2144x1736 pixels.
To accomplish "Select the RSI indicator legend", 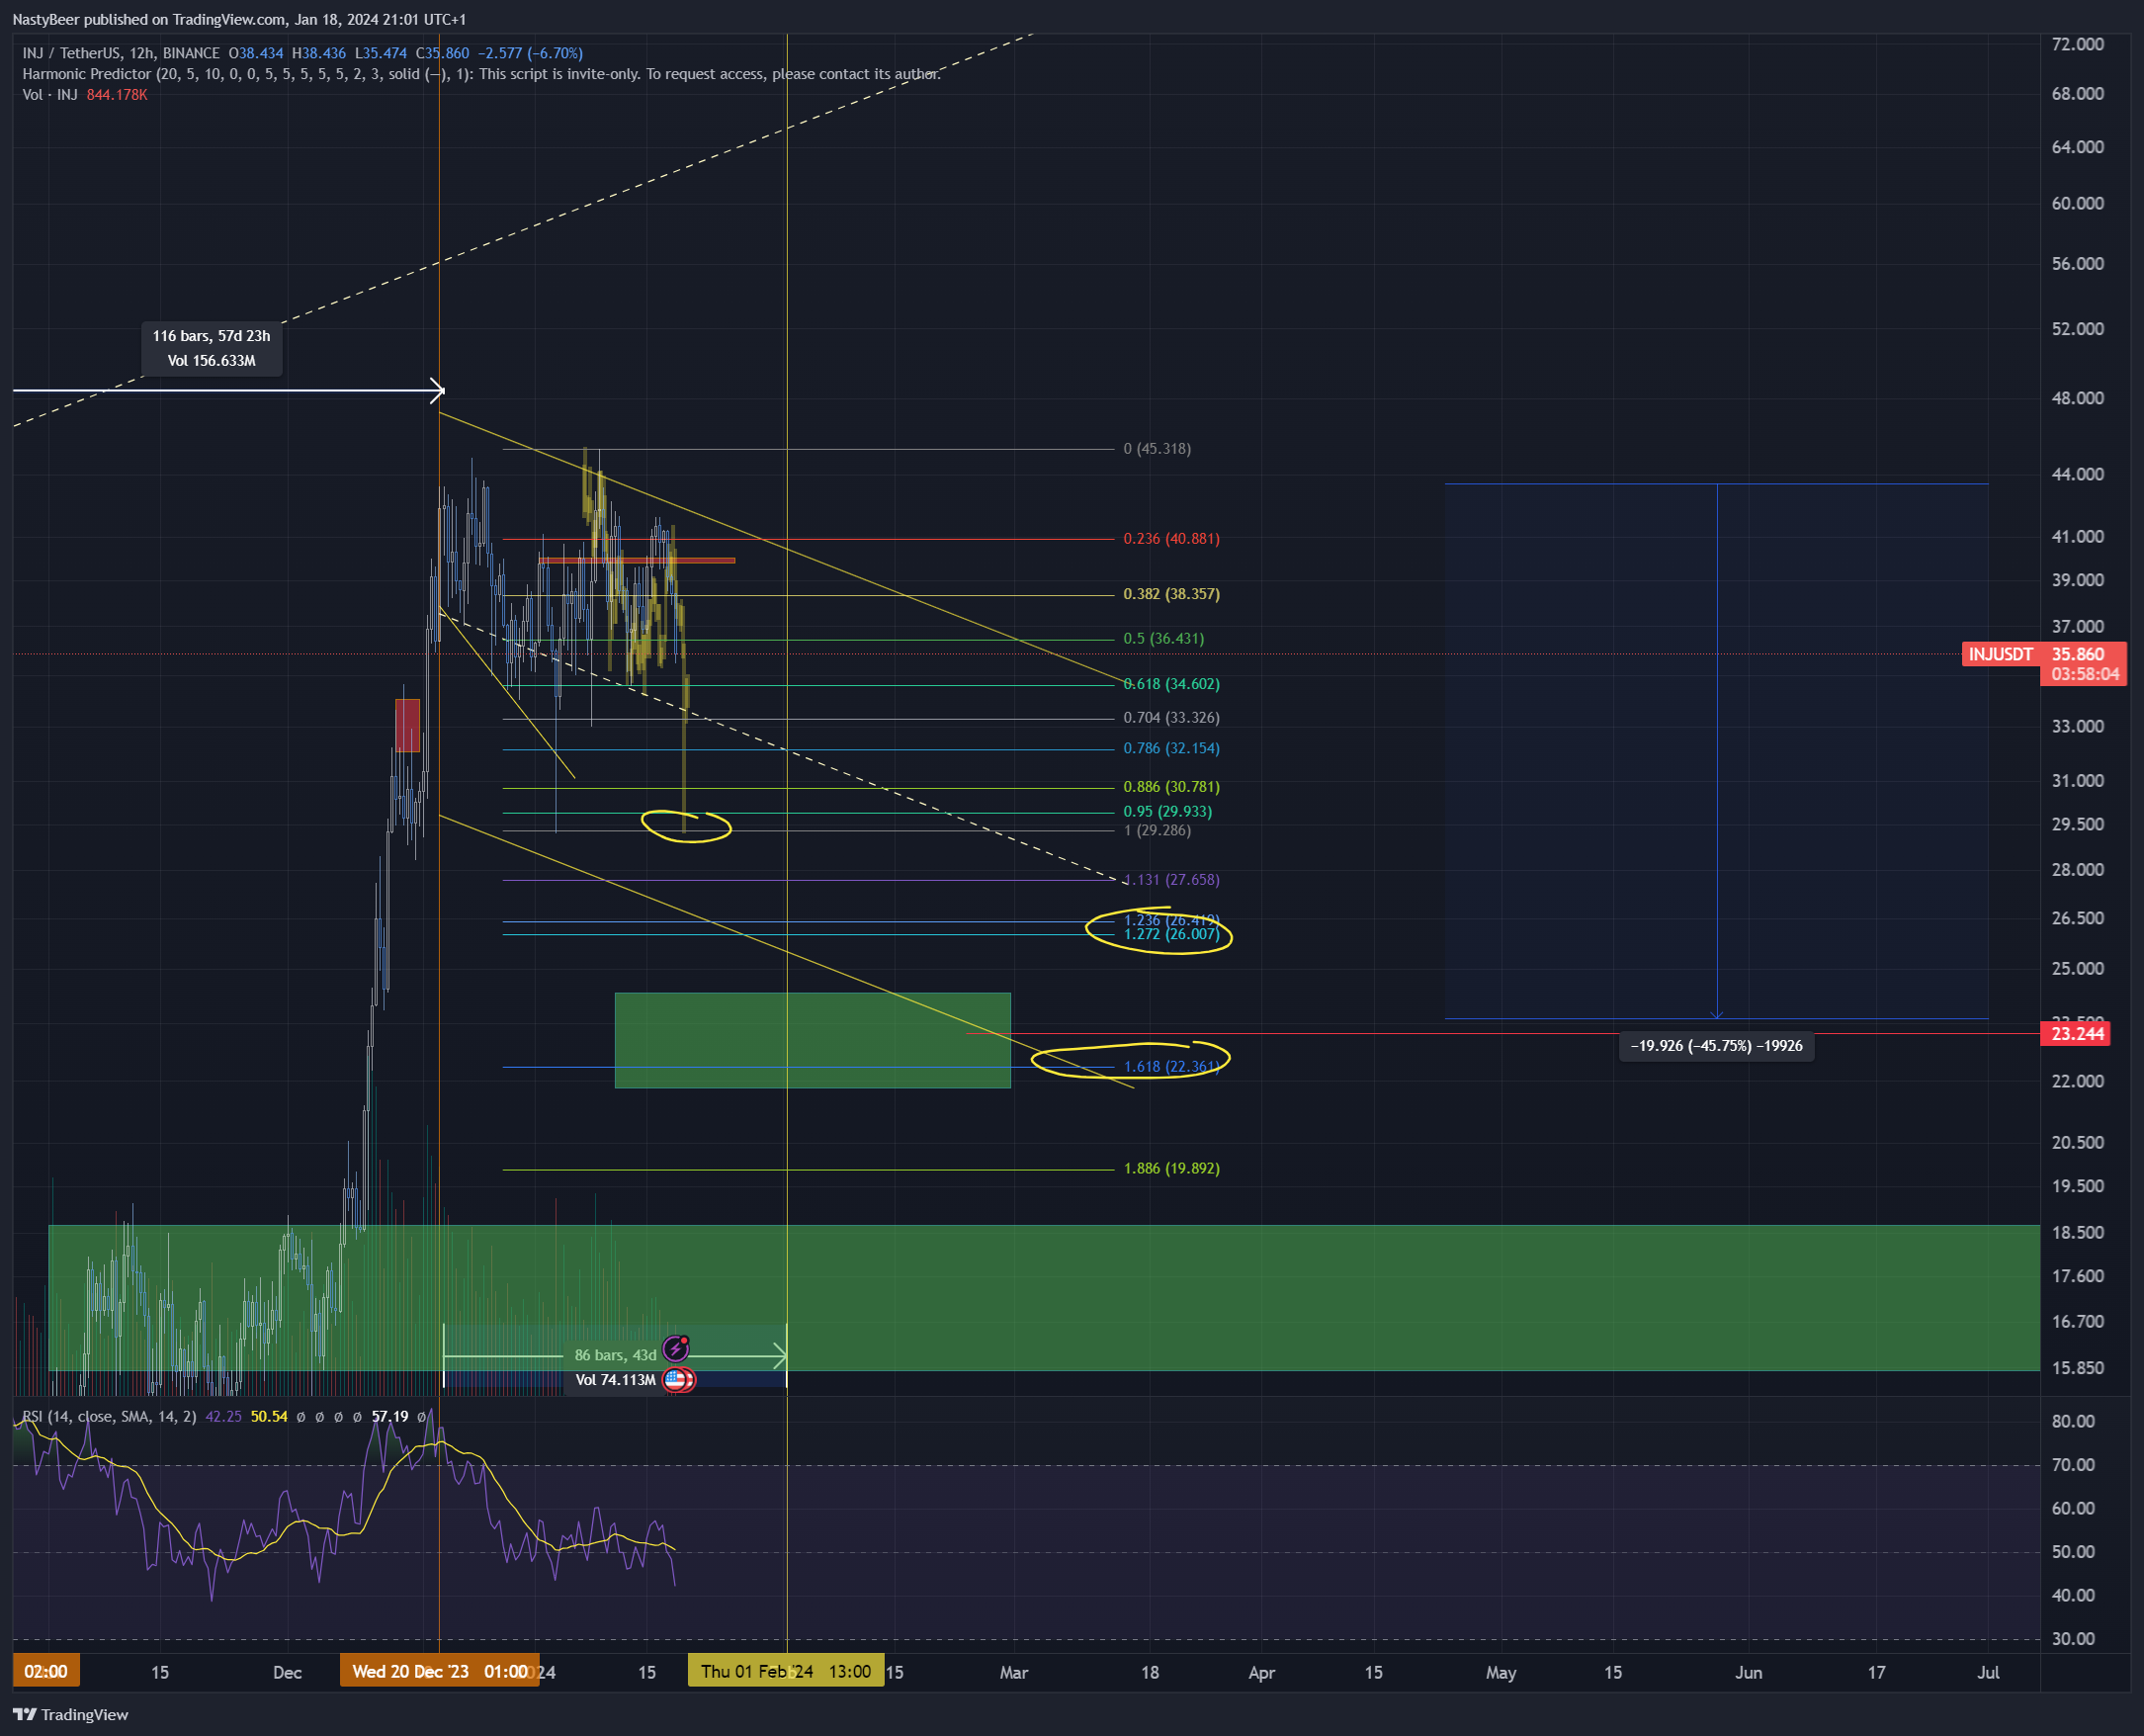I will [x=109, y=1416].
